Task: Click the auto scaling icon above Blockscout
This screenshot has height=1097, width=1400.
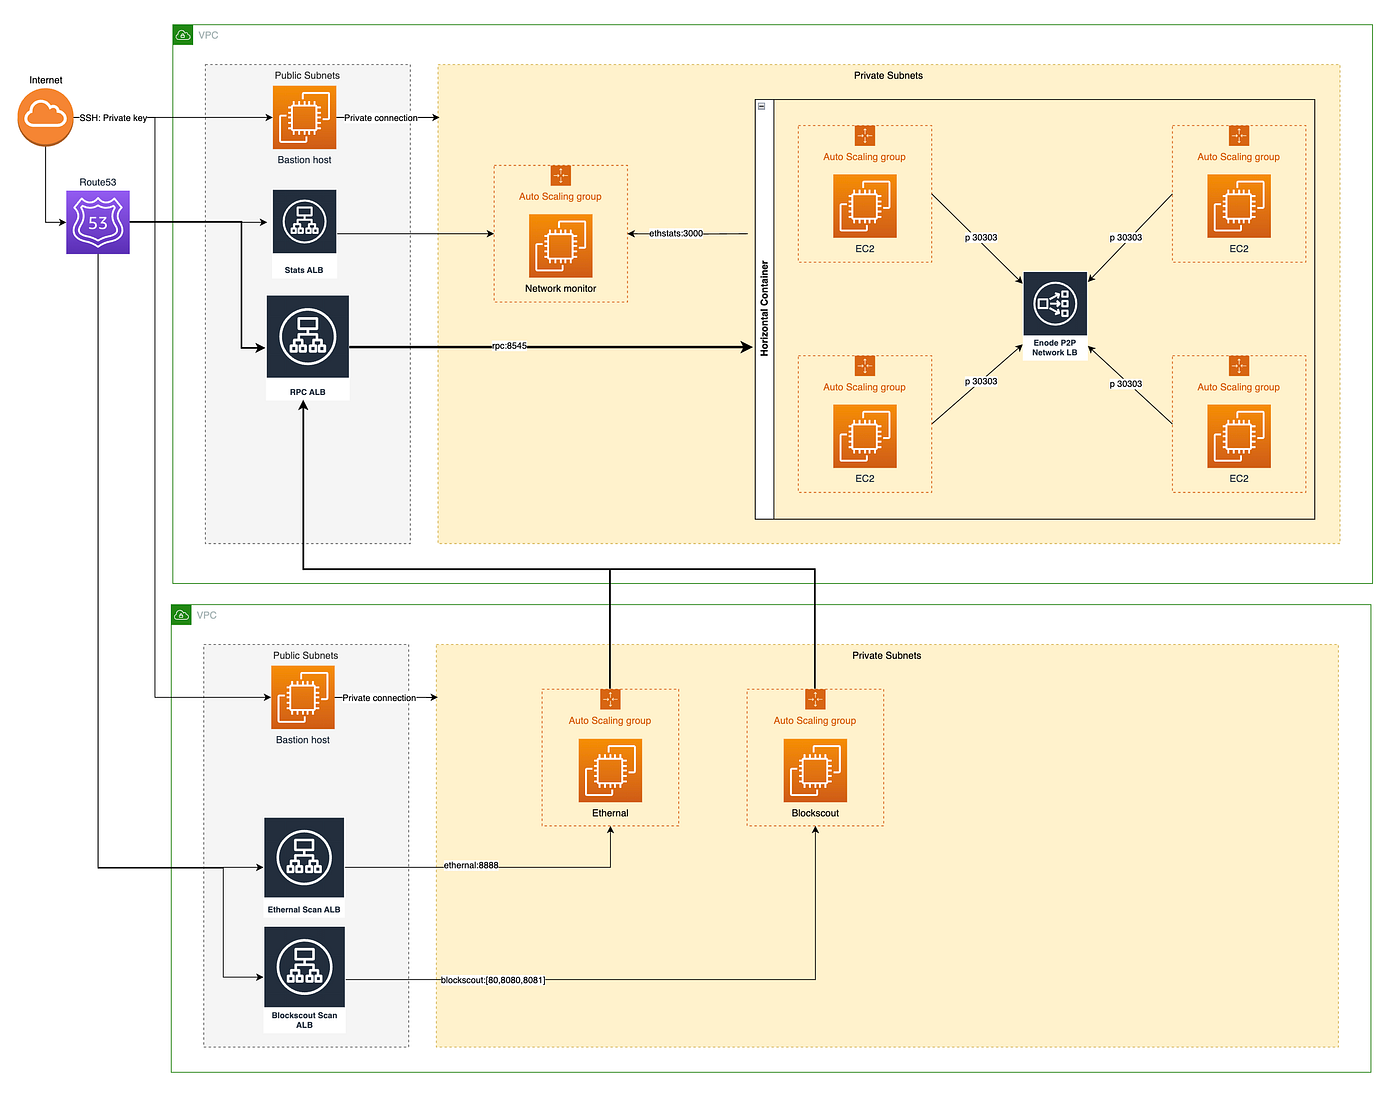Action: coord(815,699)
